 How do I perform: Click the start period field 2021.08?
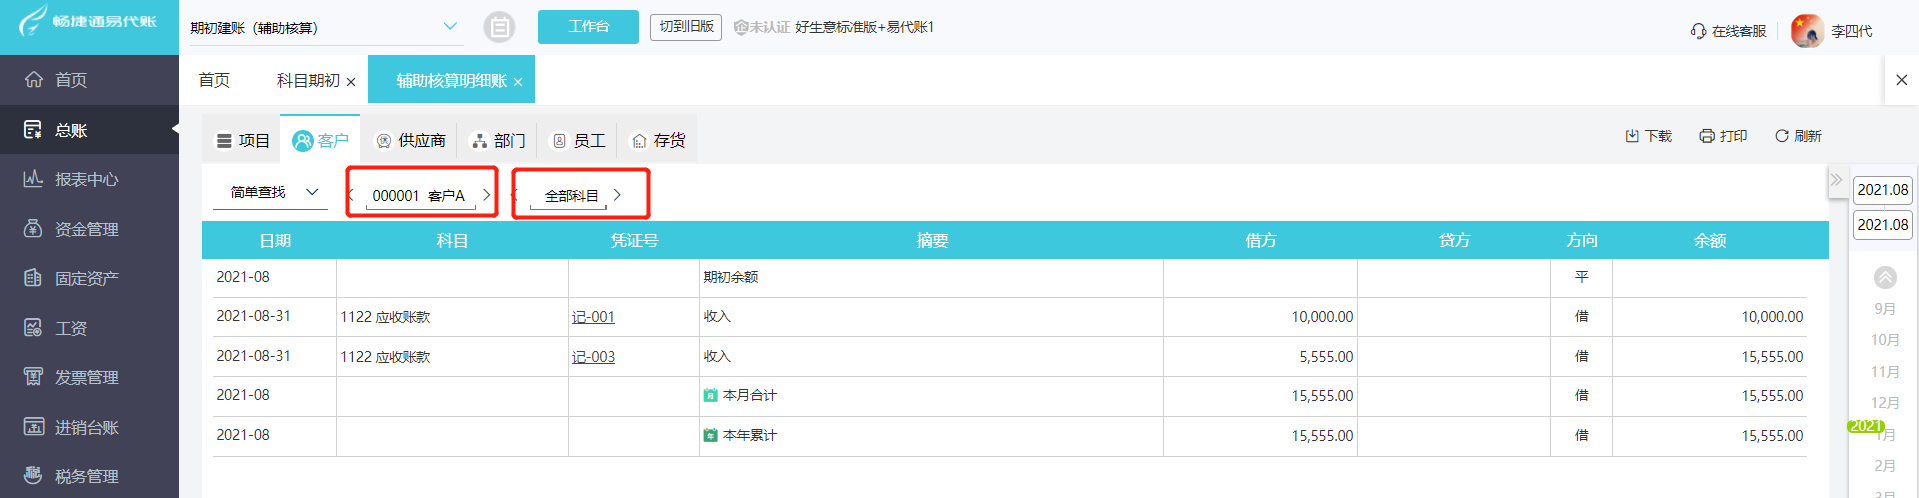click(x=1882, y=190)
